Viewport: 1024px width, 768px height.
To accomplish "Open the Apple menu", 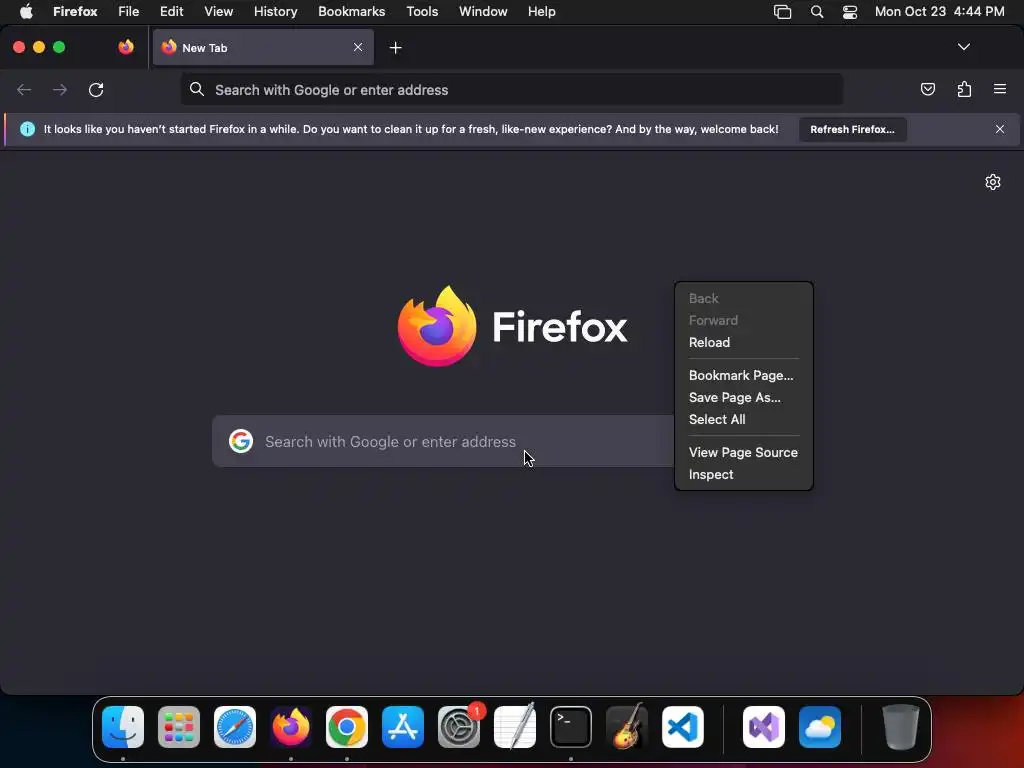I will [x=26, y=12].
